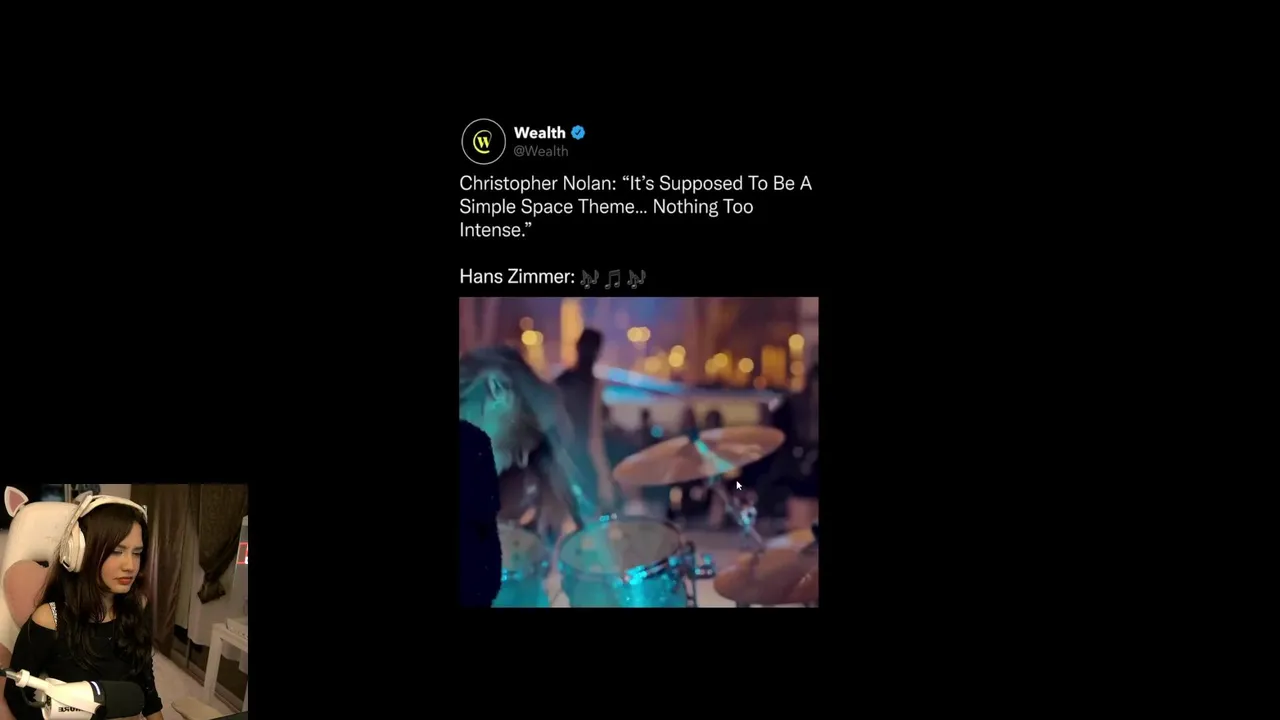The height and width of the screenshot is (720, 1280).
Task: Click the last music notes emoji
Action: tap(636, 278)
